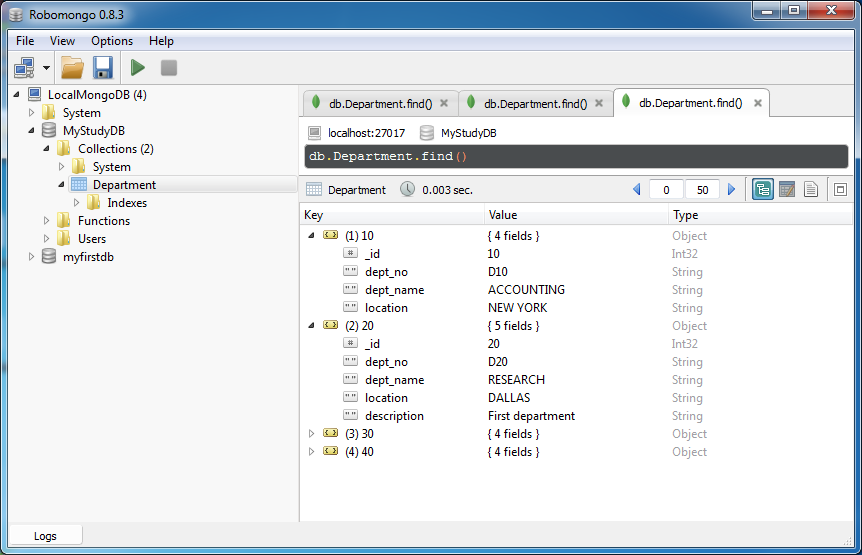Screen dimensions: 862x555
Task: Select the description row First department
Action: 576,416
